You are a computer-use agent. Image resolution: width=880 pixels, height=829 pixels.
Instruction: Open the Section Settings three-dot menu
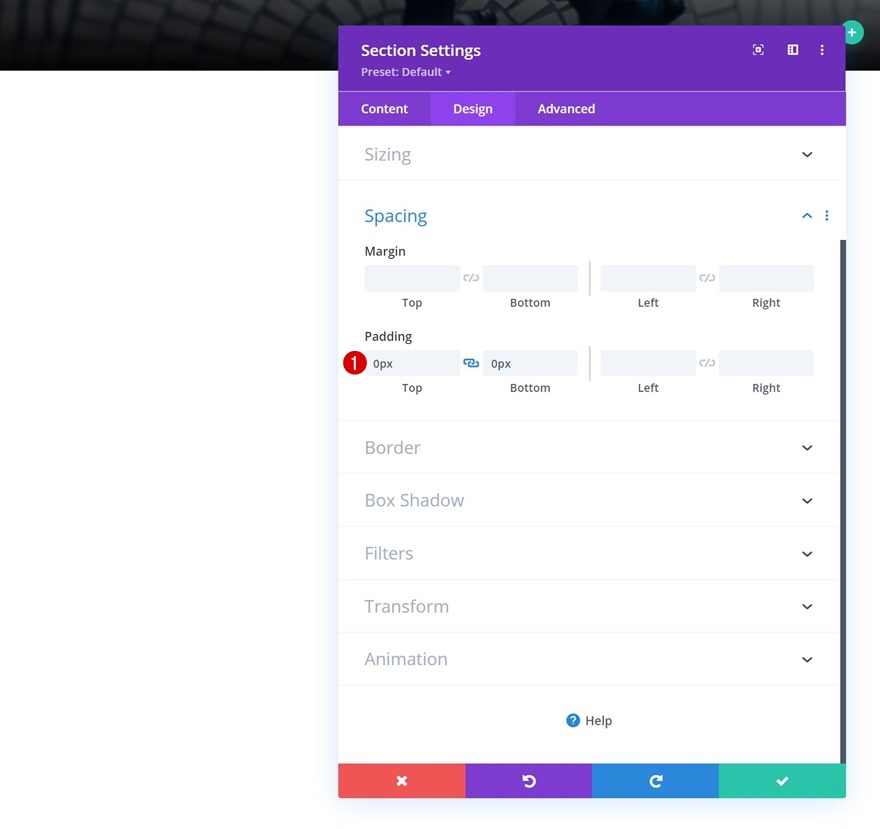point(822,50)
